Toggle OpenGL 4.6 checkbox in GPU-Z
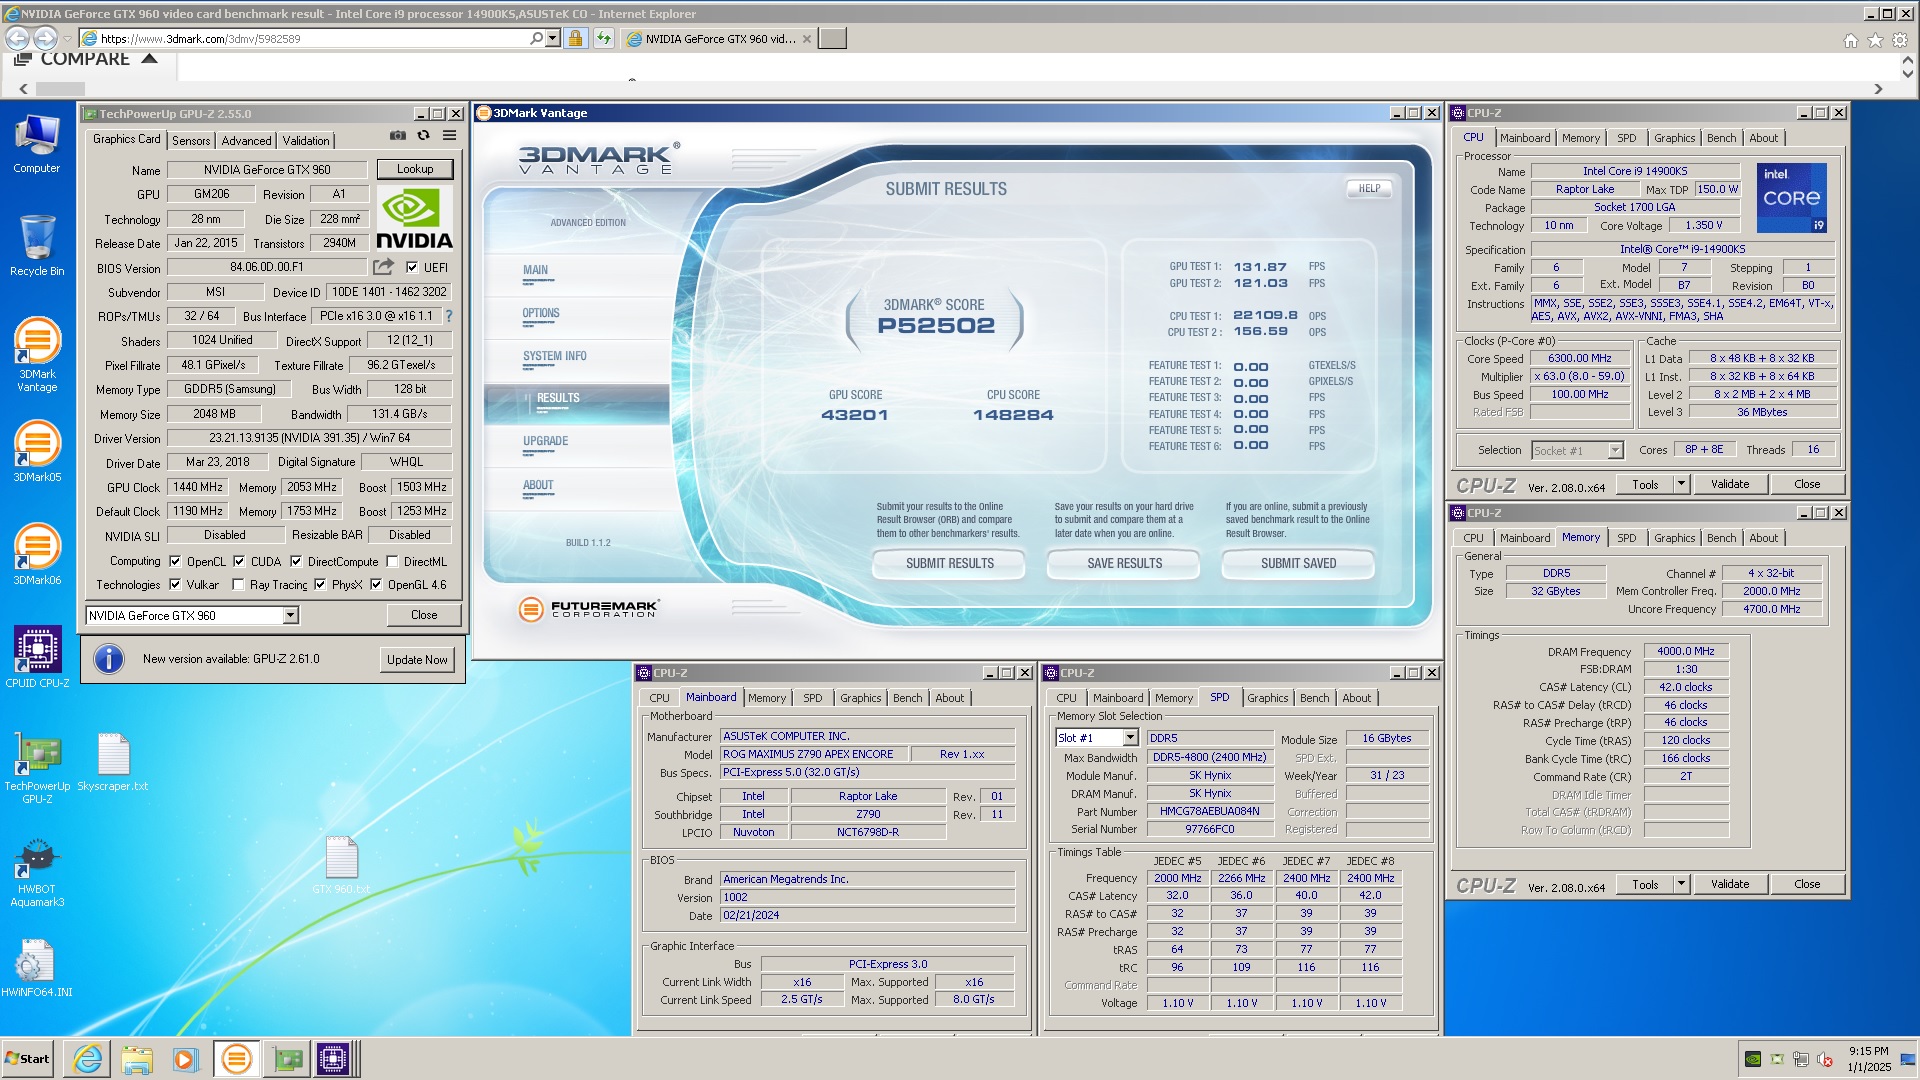The height and width of the screenshot is (1080, 1920). pos(376,584)
